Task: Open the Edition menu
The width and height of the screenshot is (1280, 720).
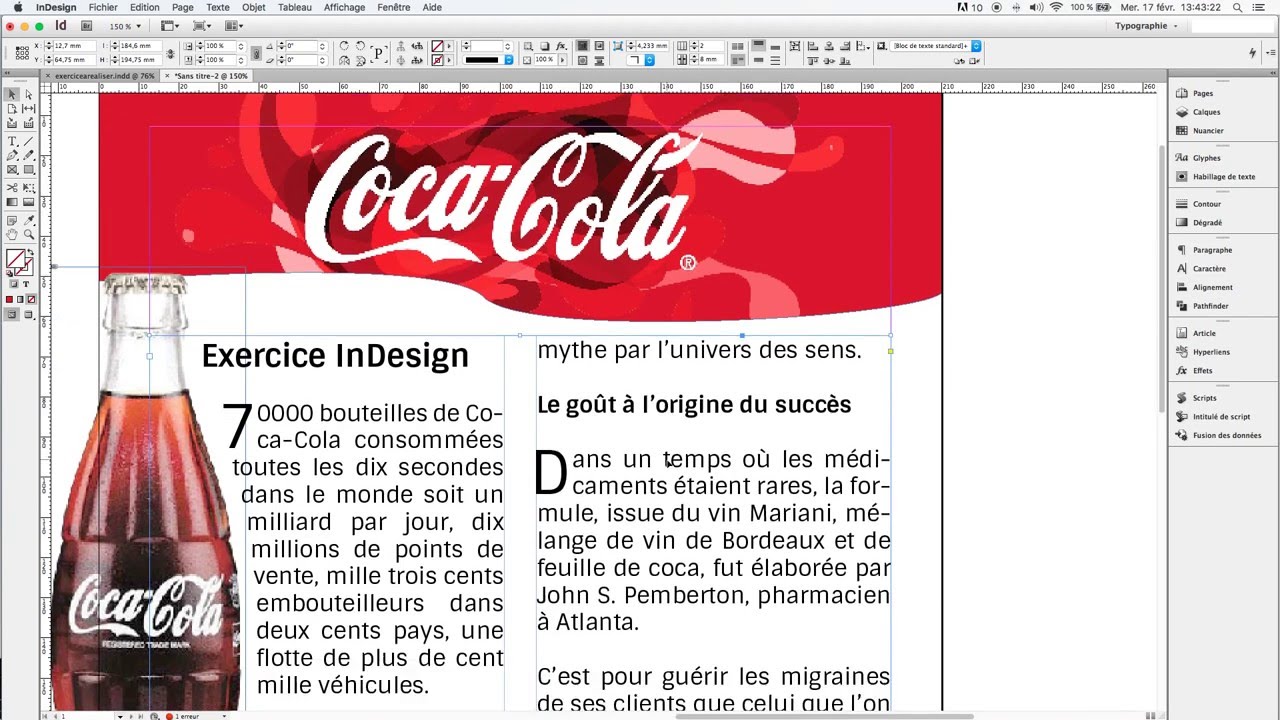Action: [145, 7]
